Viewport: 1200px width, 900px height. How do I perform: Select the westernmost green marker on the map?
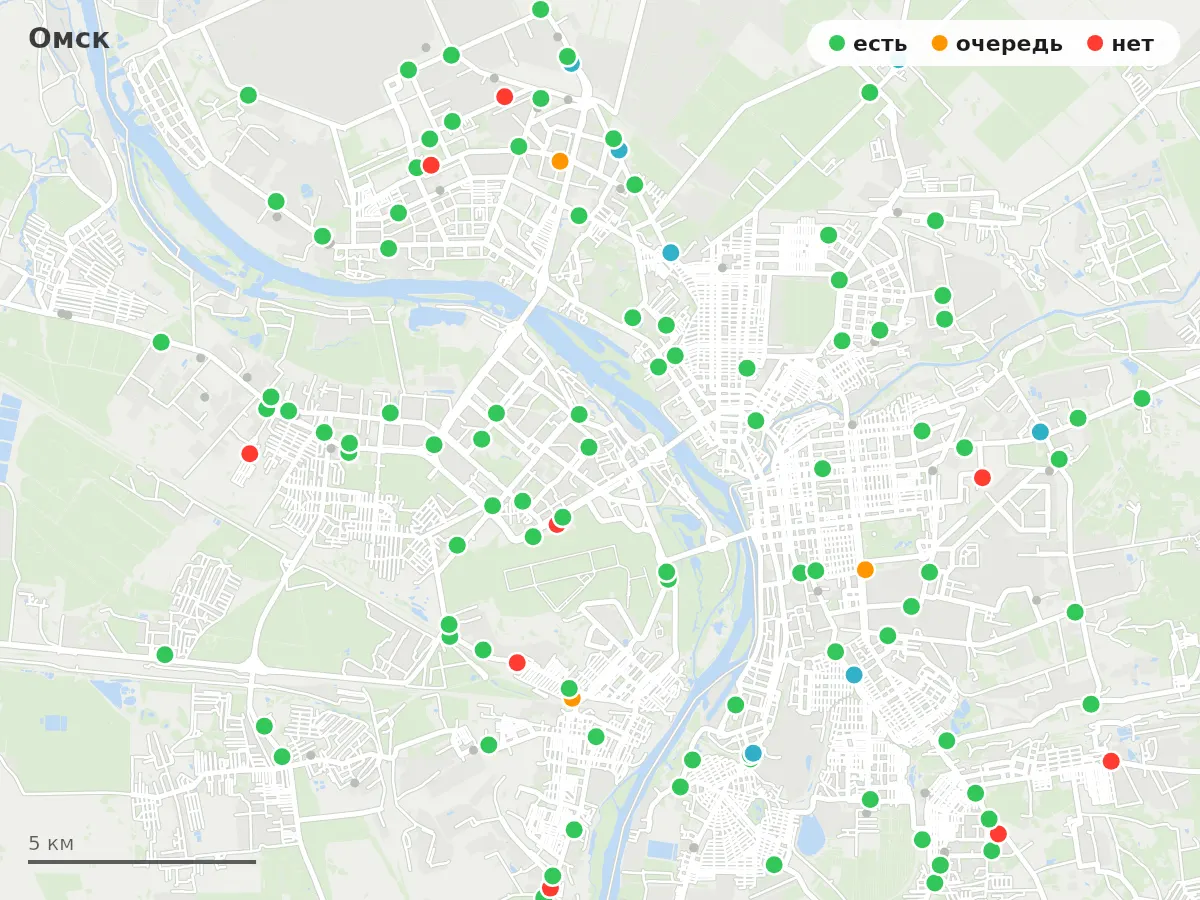click(x=161, y=342)
